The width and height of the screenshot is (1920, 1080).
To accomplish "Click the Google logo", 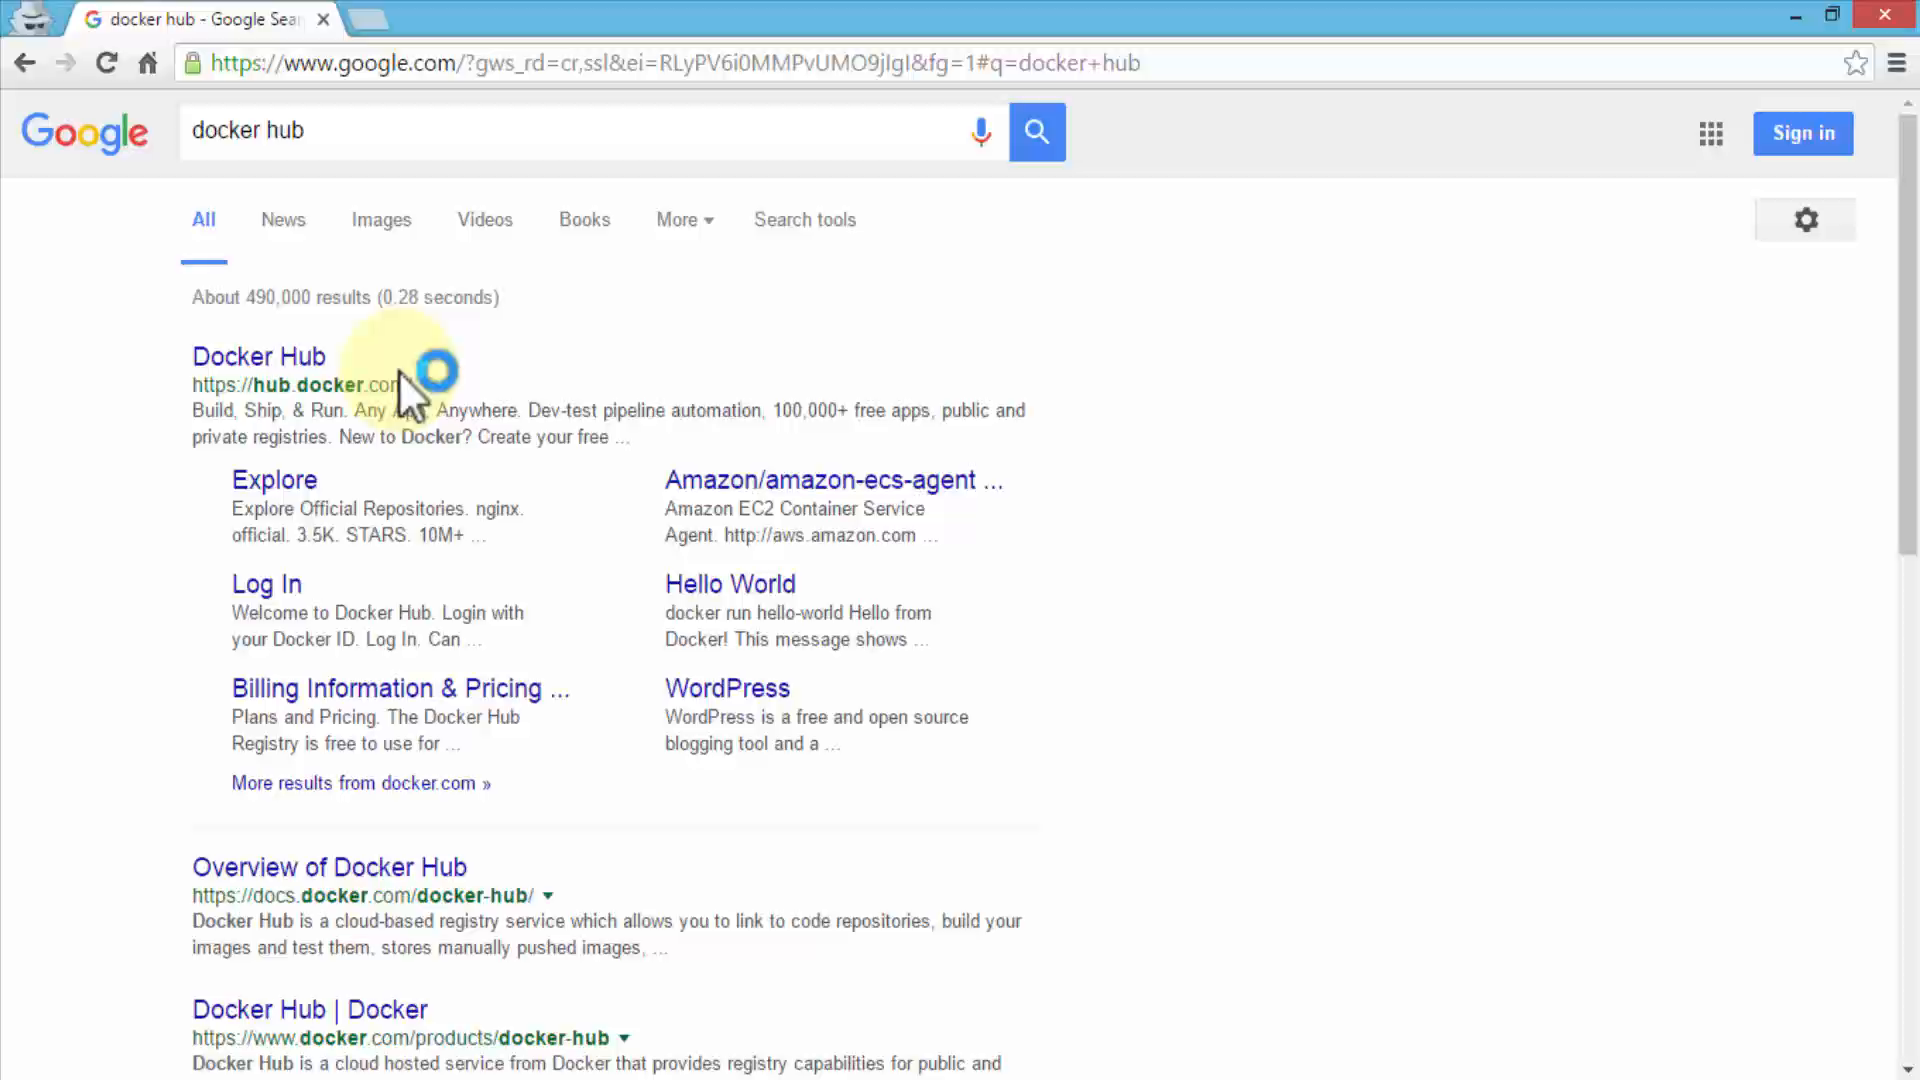I will pyautogui.click(x=85, y=133).
